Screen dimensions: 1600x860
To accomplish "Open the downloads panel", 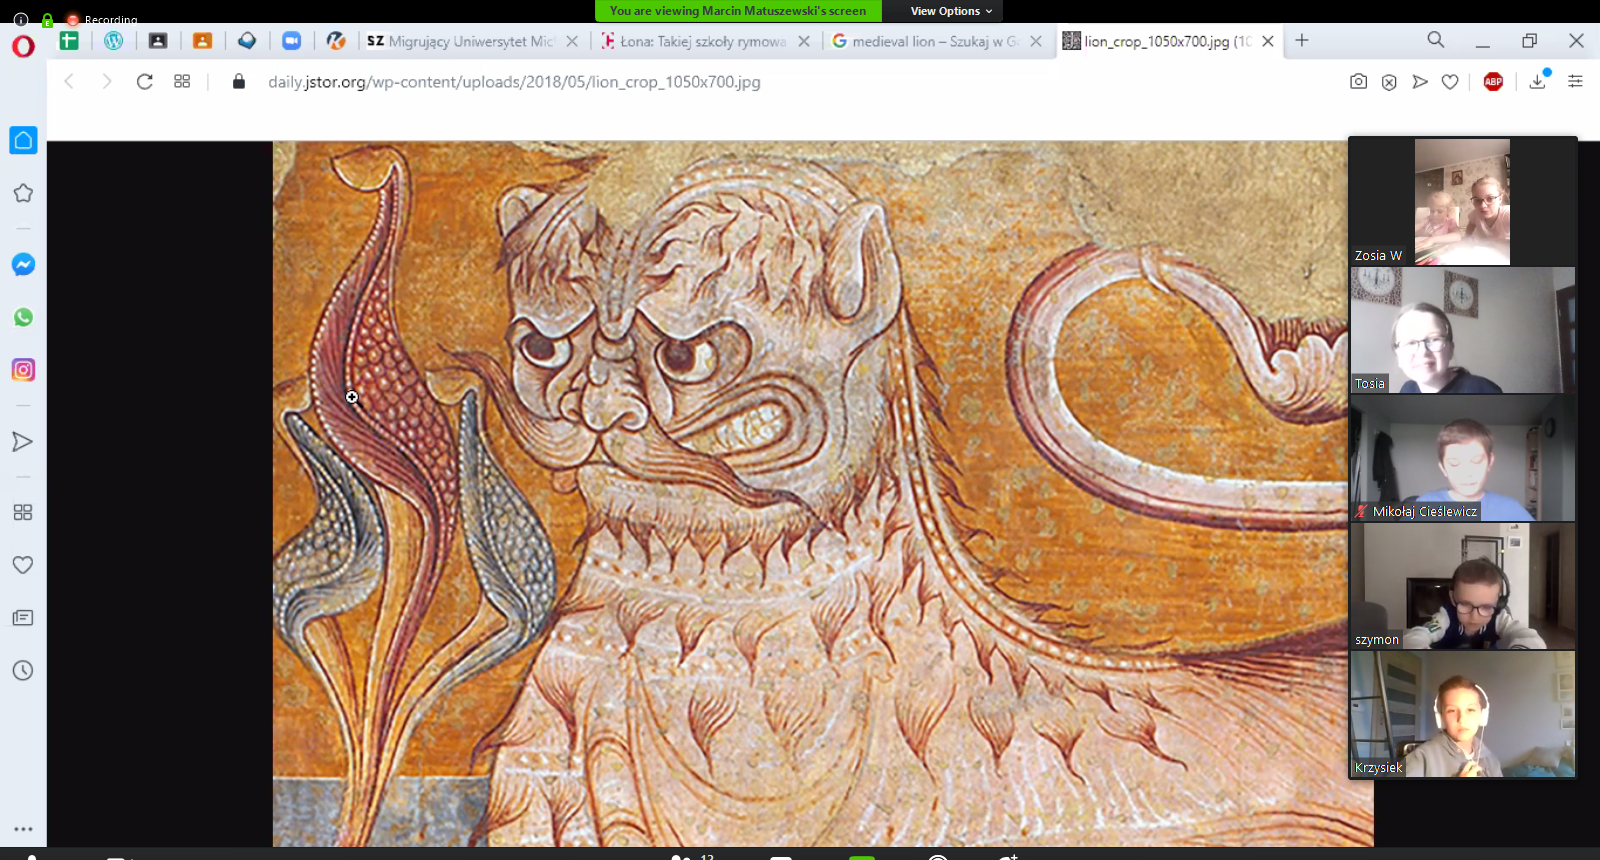I will click(x=1538, y=81).
